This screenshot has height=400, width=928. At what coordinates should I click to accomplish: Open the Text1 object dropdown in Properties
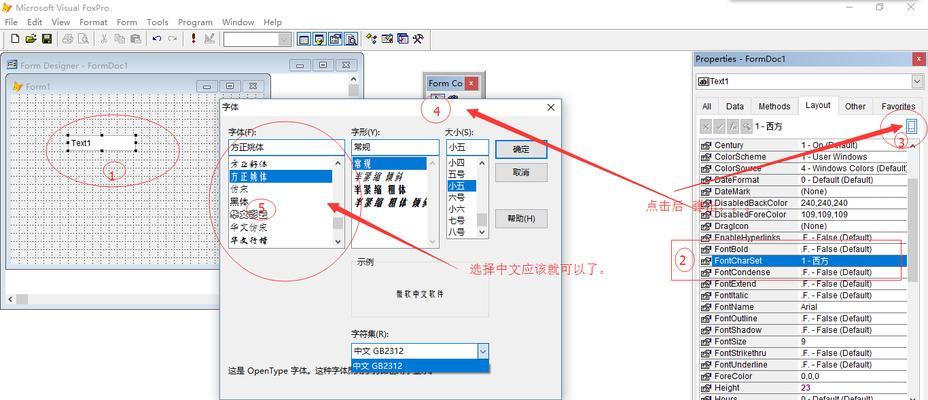pyautogui.click(x=917, y=81)
